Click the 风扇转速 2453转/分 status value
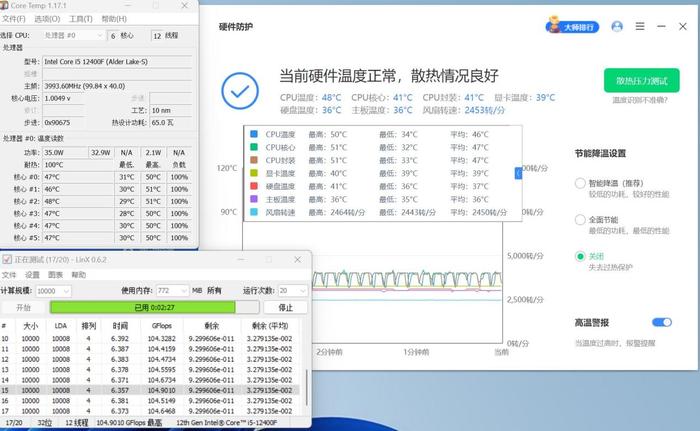The image size is (700, 431). [484, 110]
